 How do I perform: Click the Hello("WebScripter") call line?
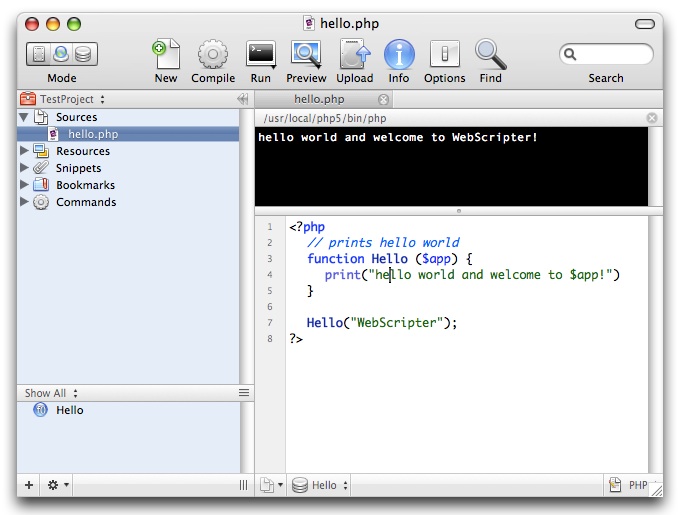click(x=382, y=323)
